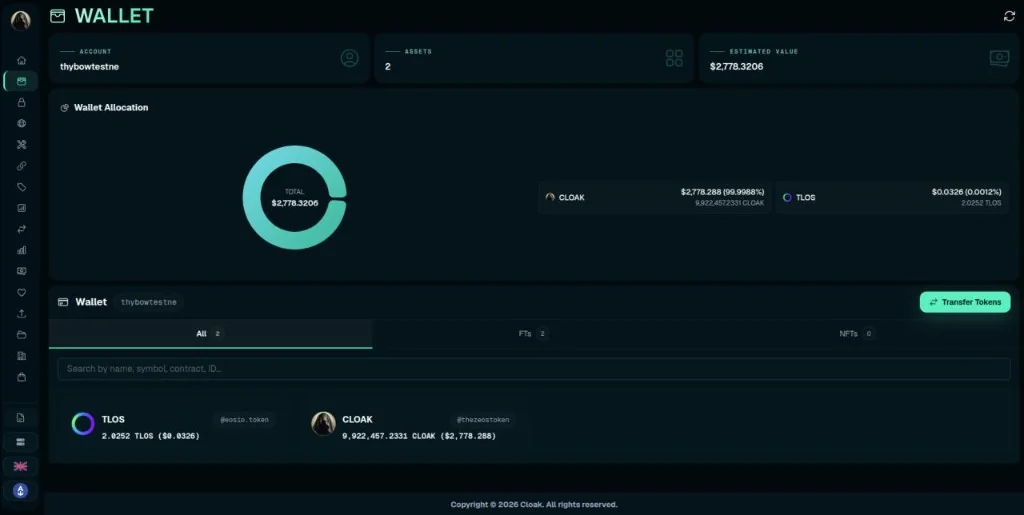1024x515 pixels.
Task: Click the copyright footer text
Action: [x=534, y=505]
